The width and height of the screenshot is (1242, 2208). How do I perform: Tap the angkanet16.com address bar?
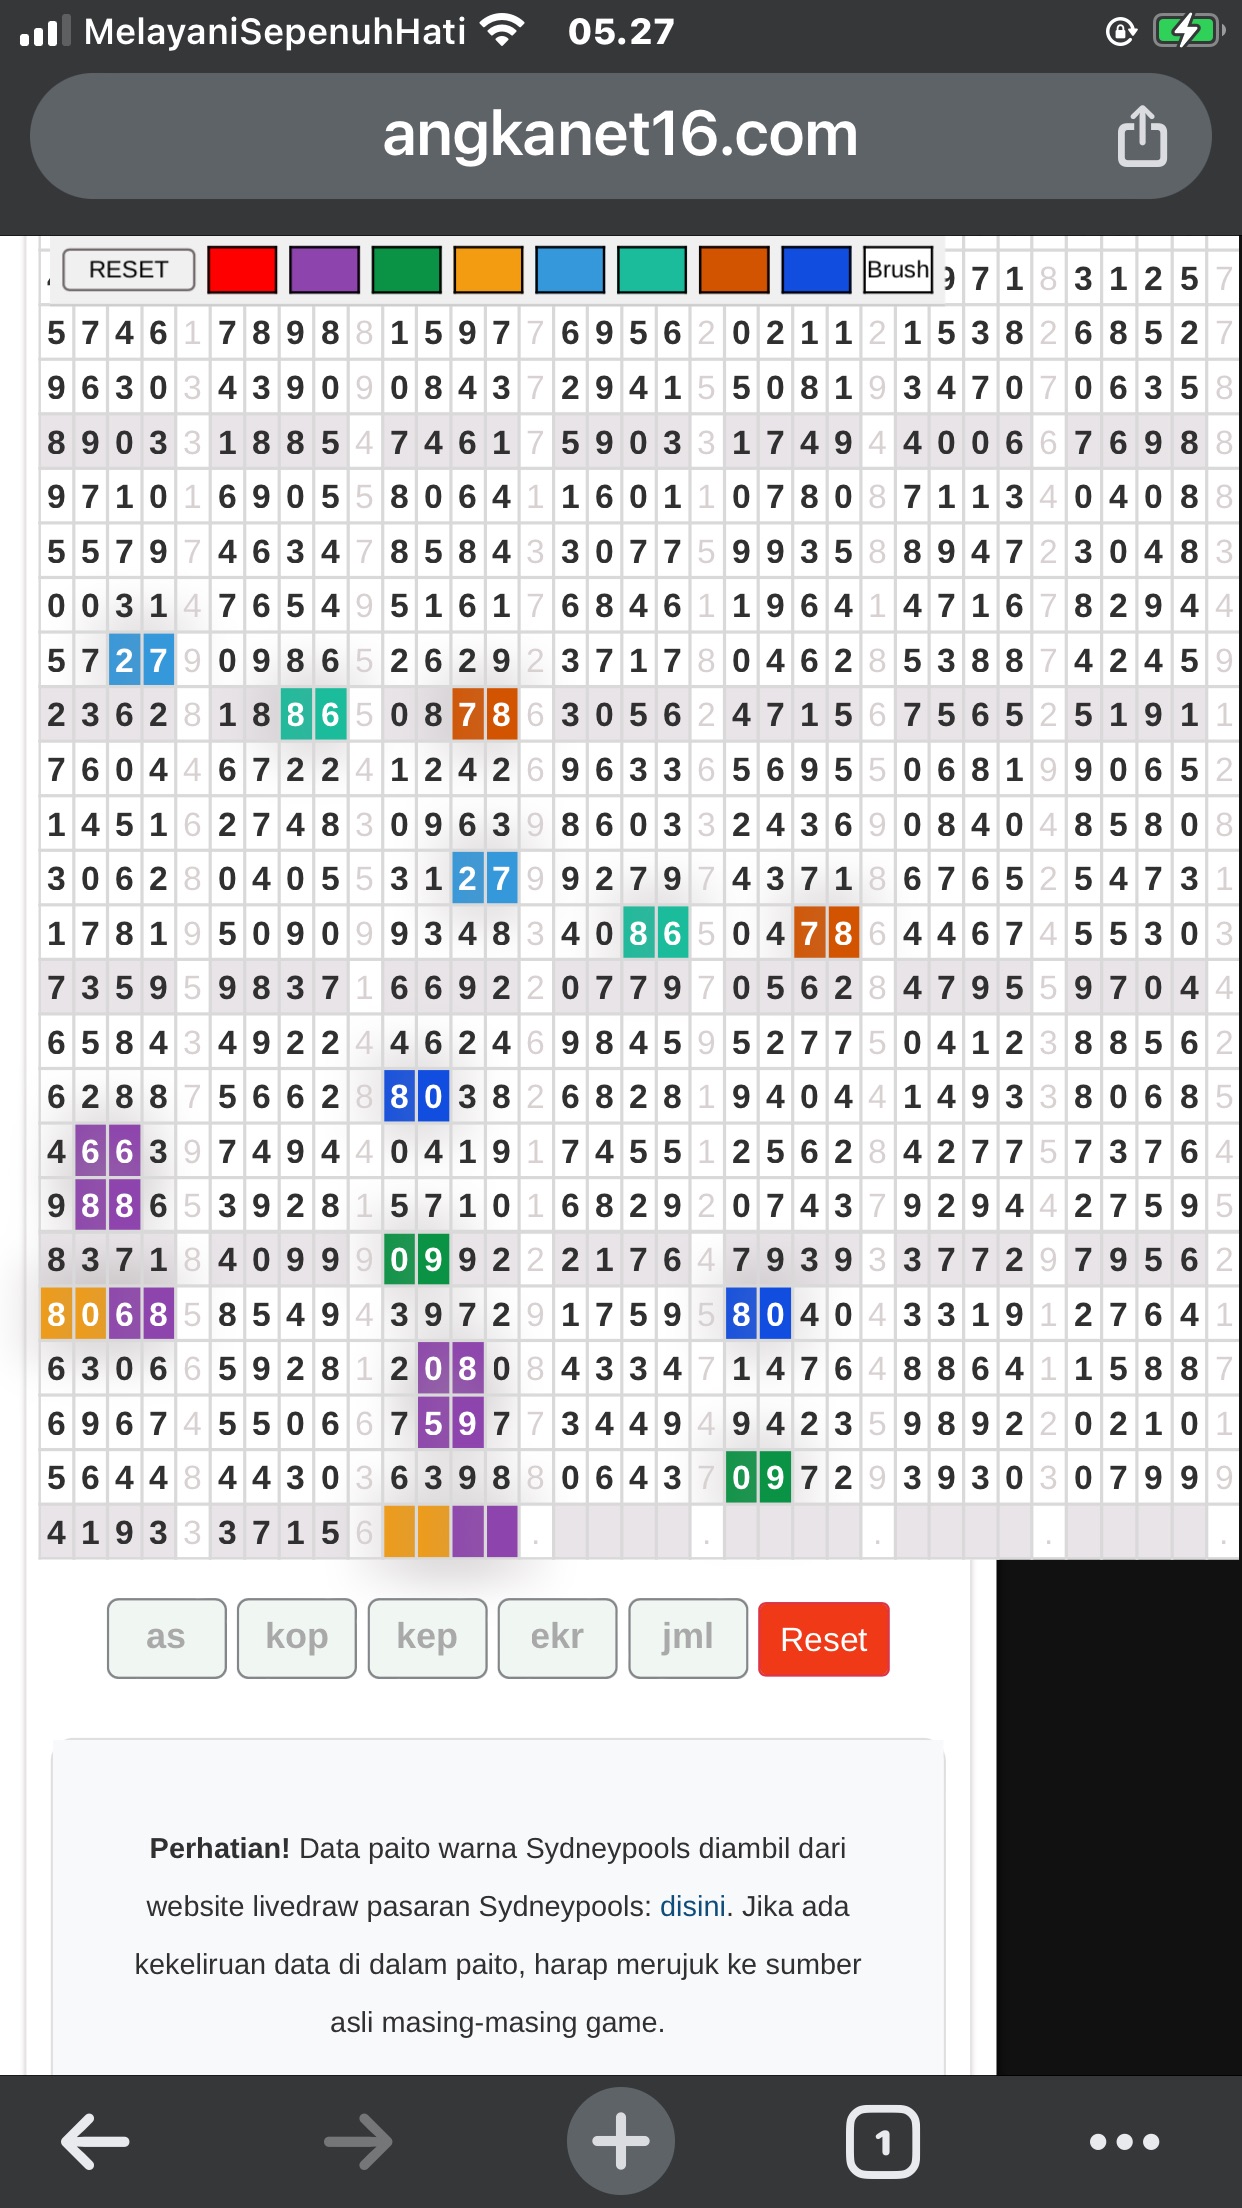[620, 135]
